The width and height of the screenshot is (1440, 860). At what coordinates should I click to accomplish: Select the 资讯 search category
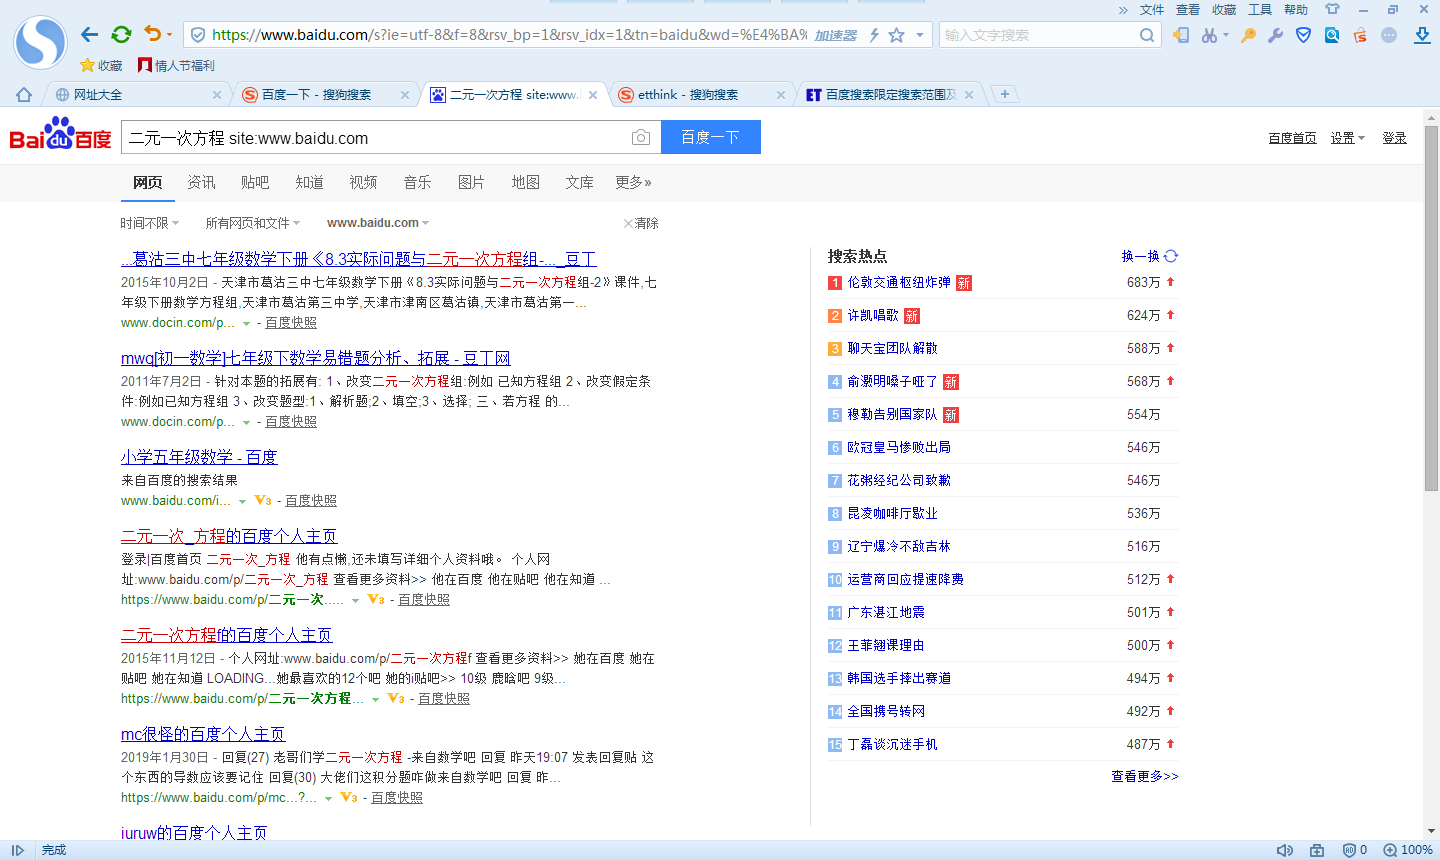click(x=201, y=182)
